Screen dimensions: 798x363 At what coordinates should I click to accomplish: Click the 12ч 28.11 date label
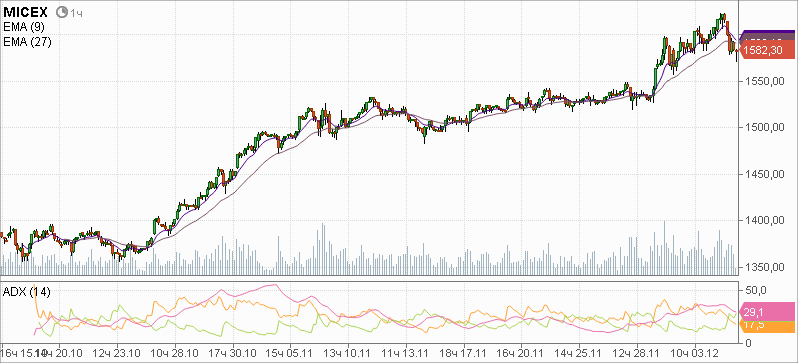635,352
